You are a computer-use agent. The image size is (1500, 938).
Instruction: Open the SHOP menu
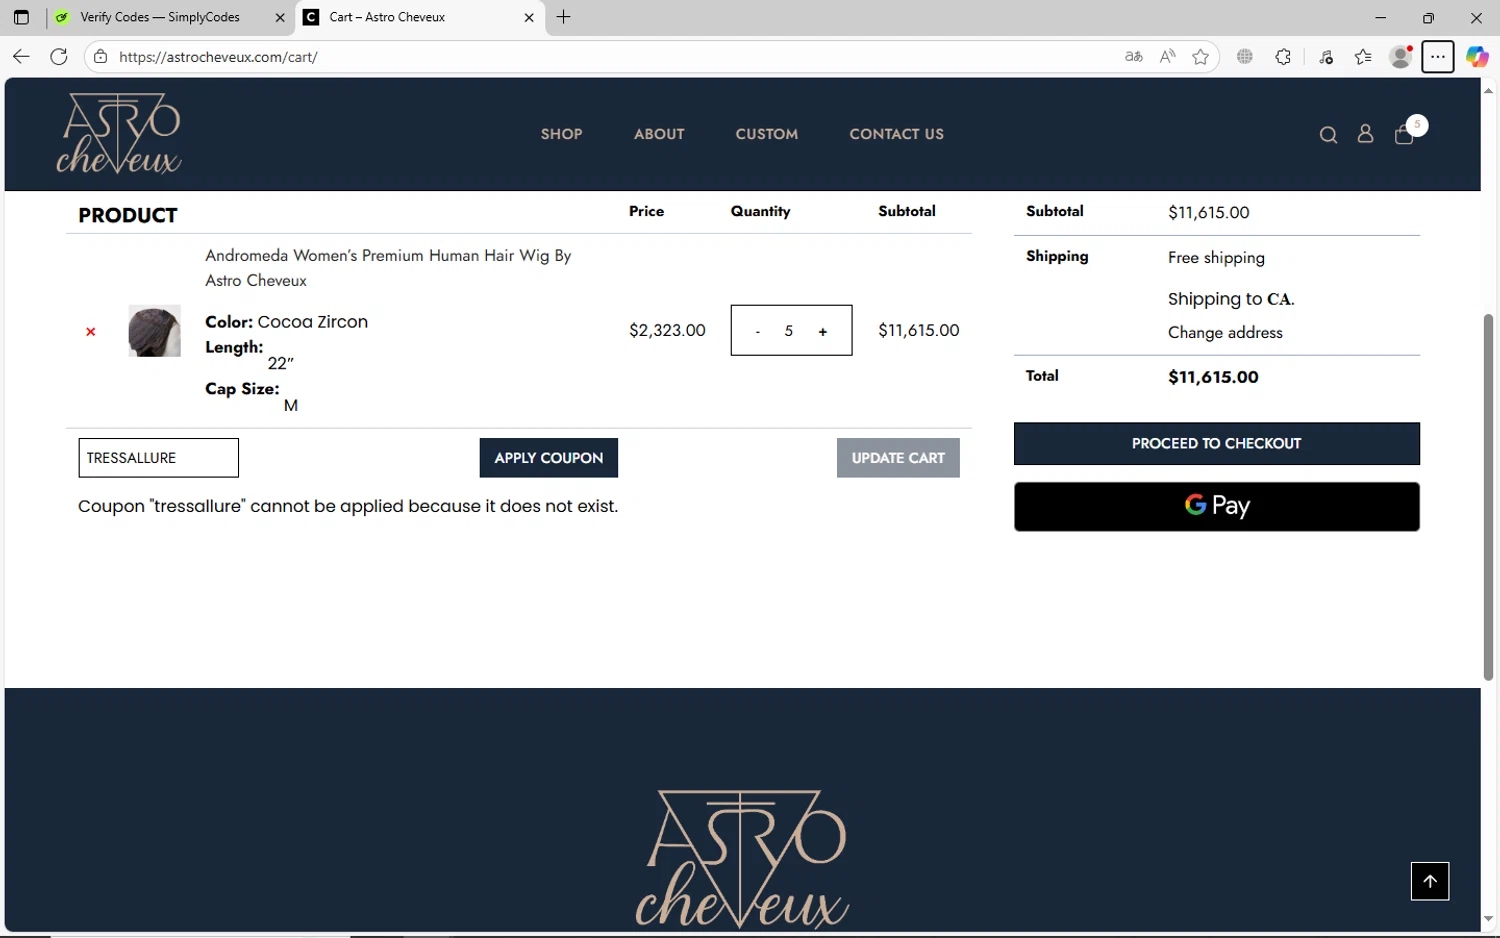pos(562,134)
